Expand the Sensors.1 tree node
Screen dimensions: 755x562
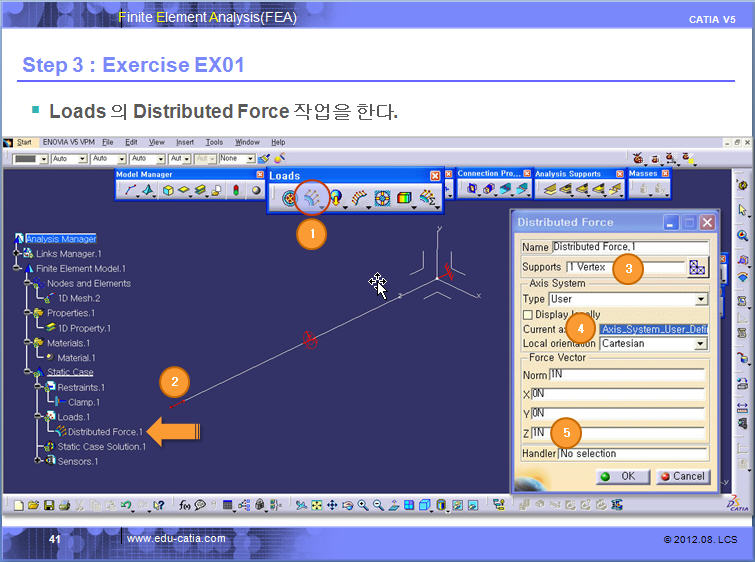(x=38, y=461)
